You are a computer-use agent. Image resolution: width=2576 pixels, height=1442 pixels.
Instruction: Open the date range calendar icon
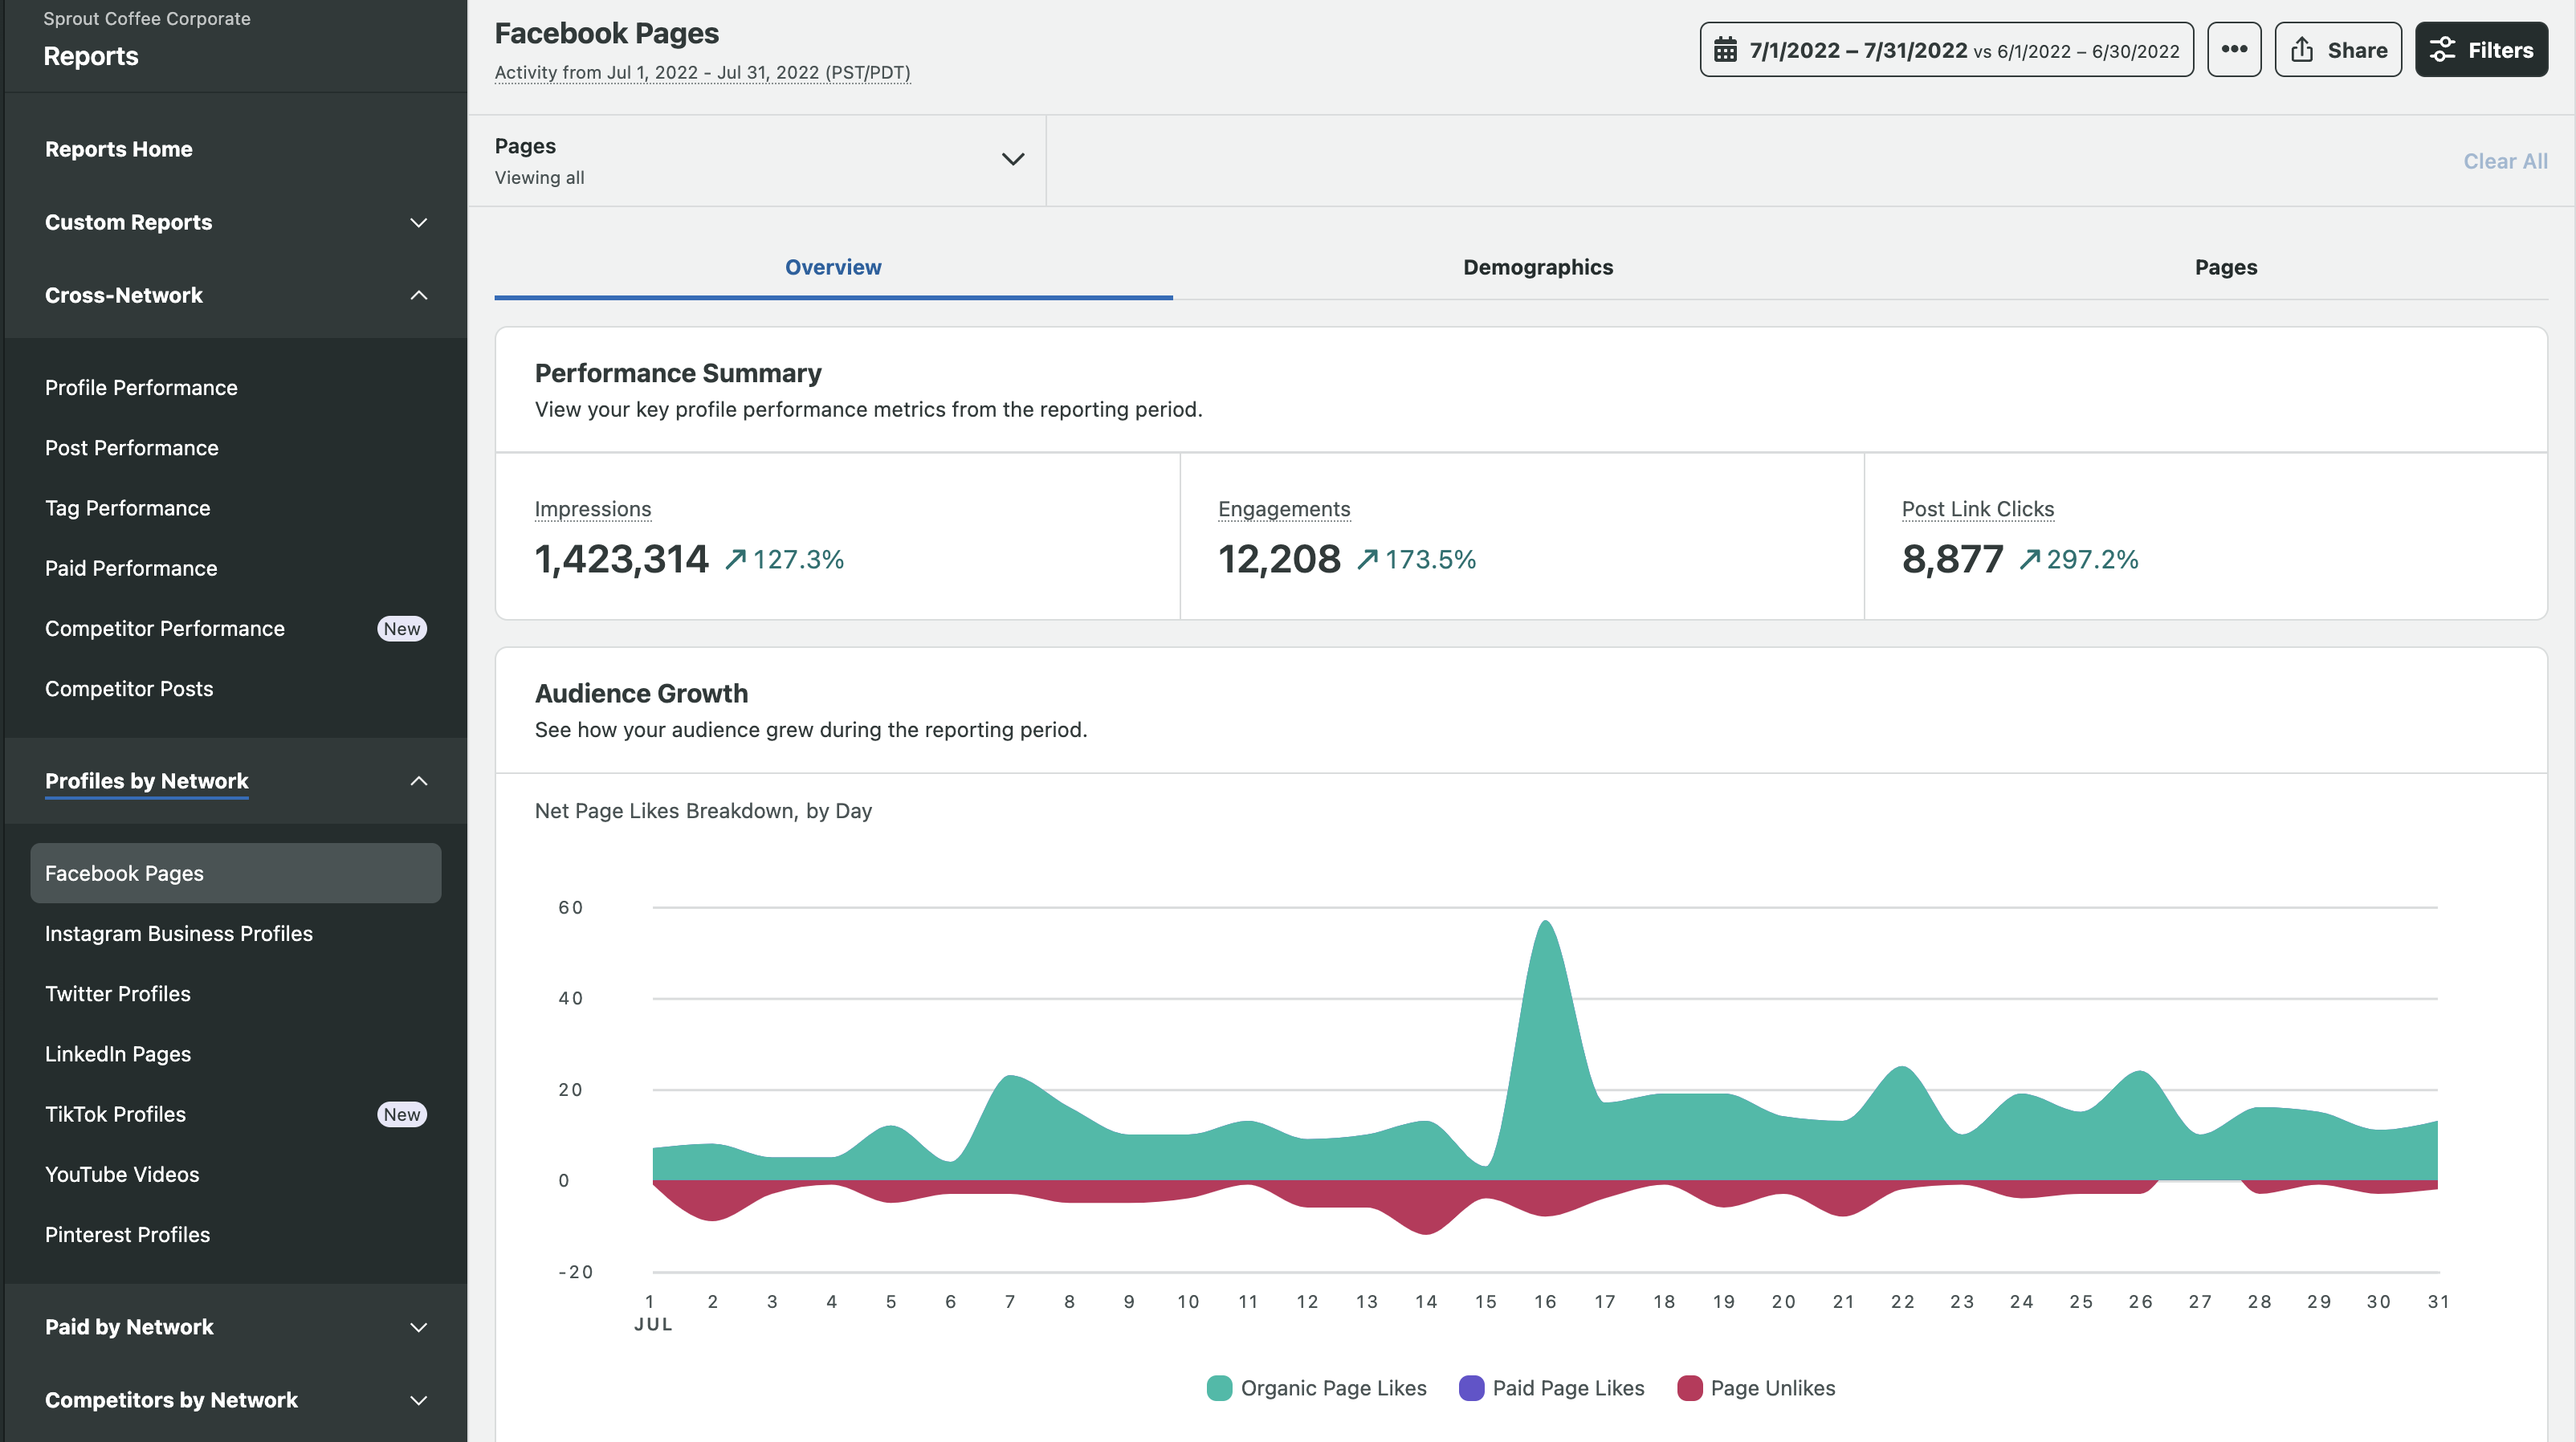point(1725,48)
